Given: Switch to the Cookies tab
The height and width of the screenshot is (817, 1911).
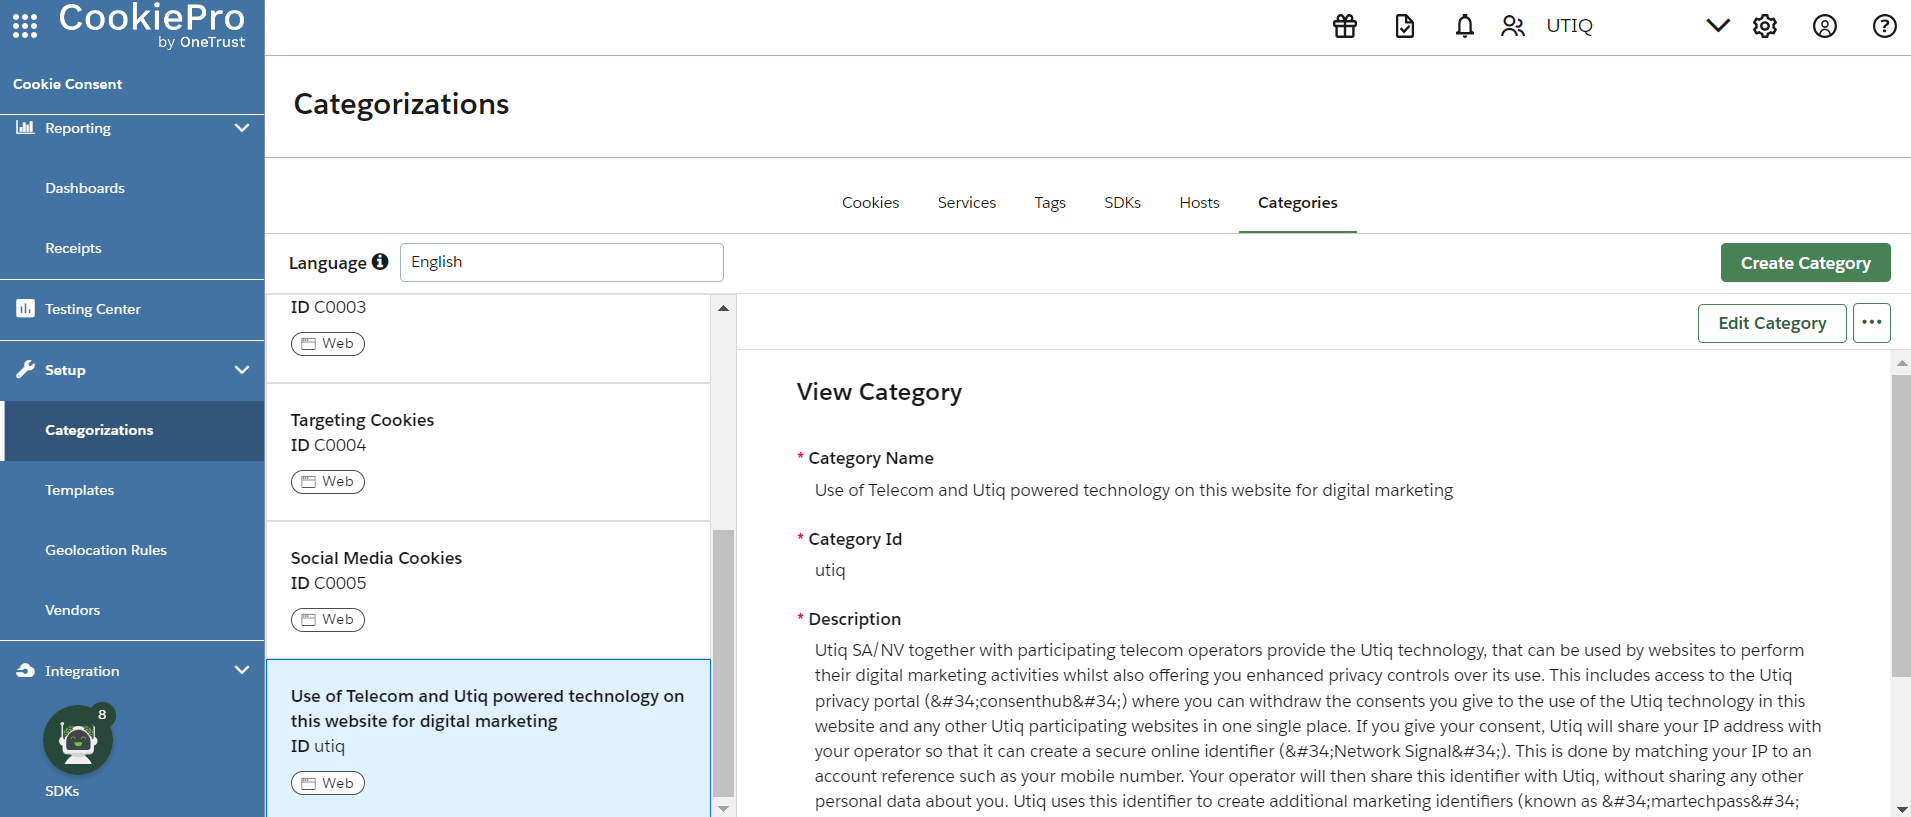Looking at the screenshot, I should [x=870, y=203].
